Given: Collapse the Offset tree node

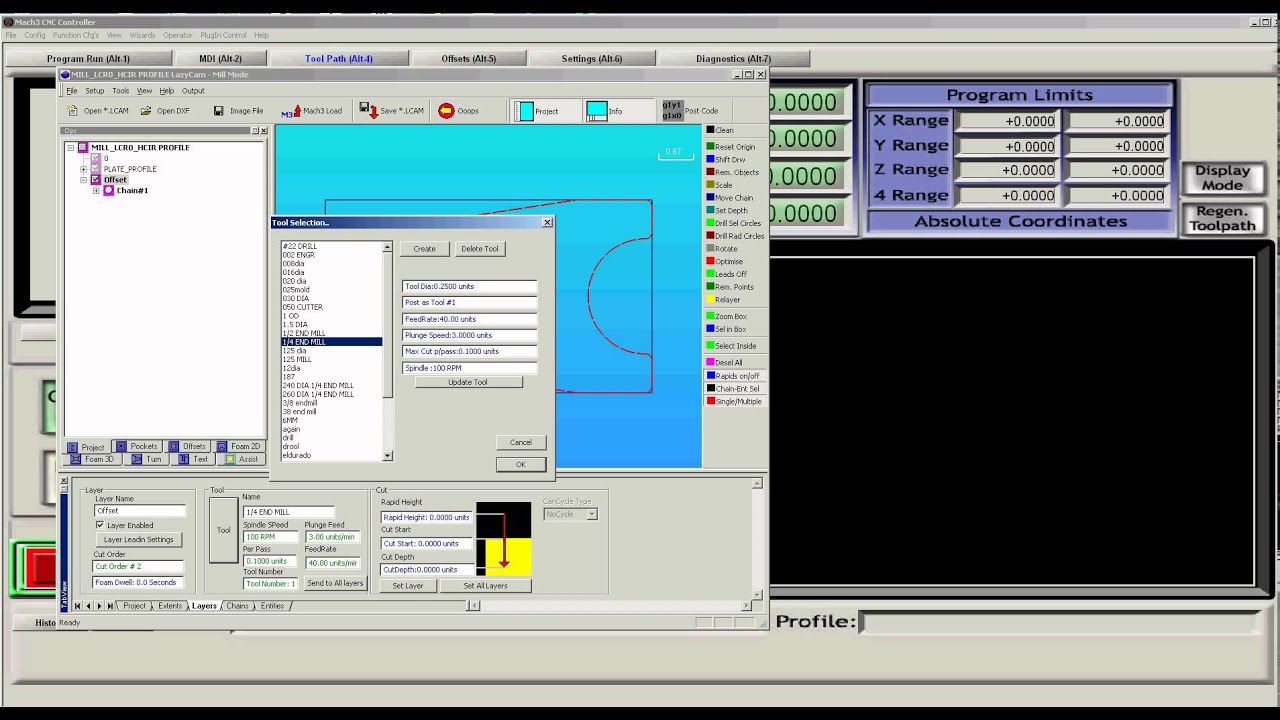Looking at the screenshot, I should tap(84, 180).
